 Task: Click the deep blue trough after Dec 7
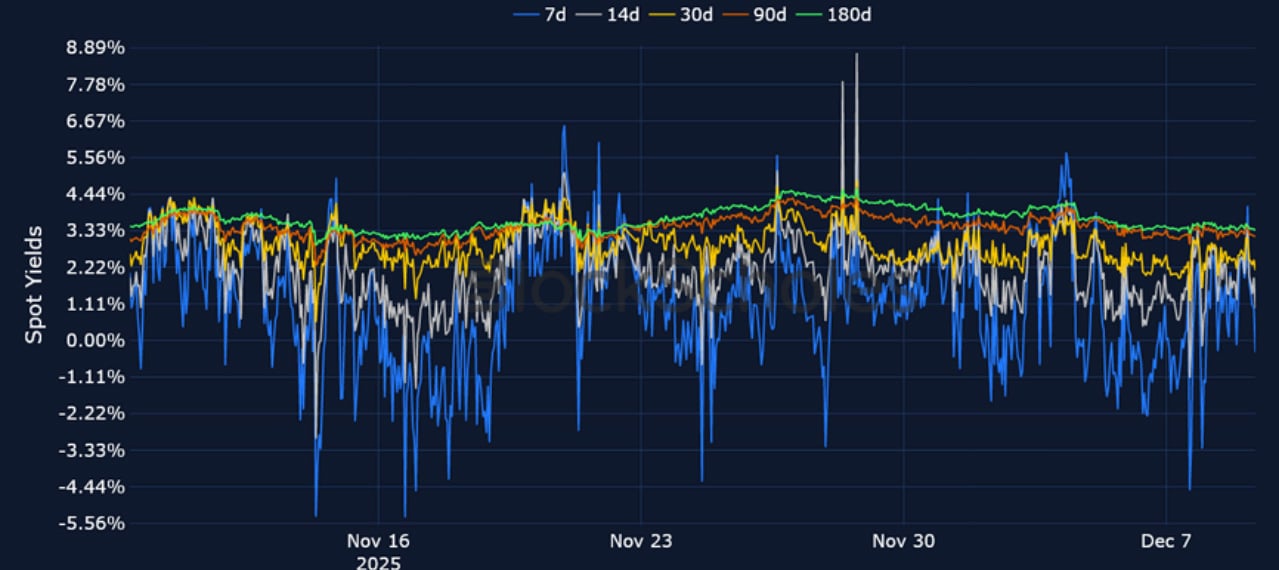click(1189, 488)
